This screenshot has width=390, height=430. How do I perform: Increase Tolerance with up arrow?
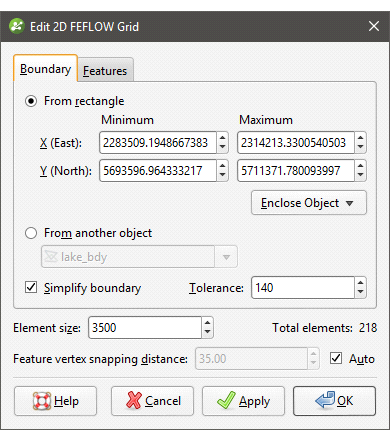coord(360,282)
